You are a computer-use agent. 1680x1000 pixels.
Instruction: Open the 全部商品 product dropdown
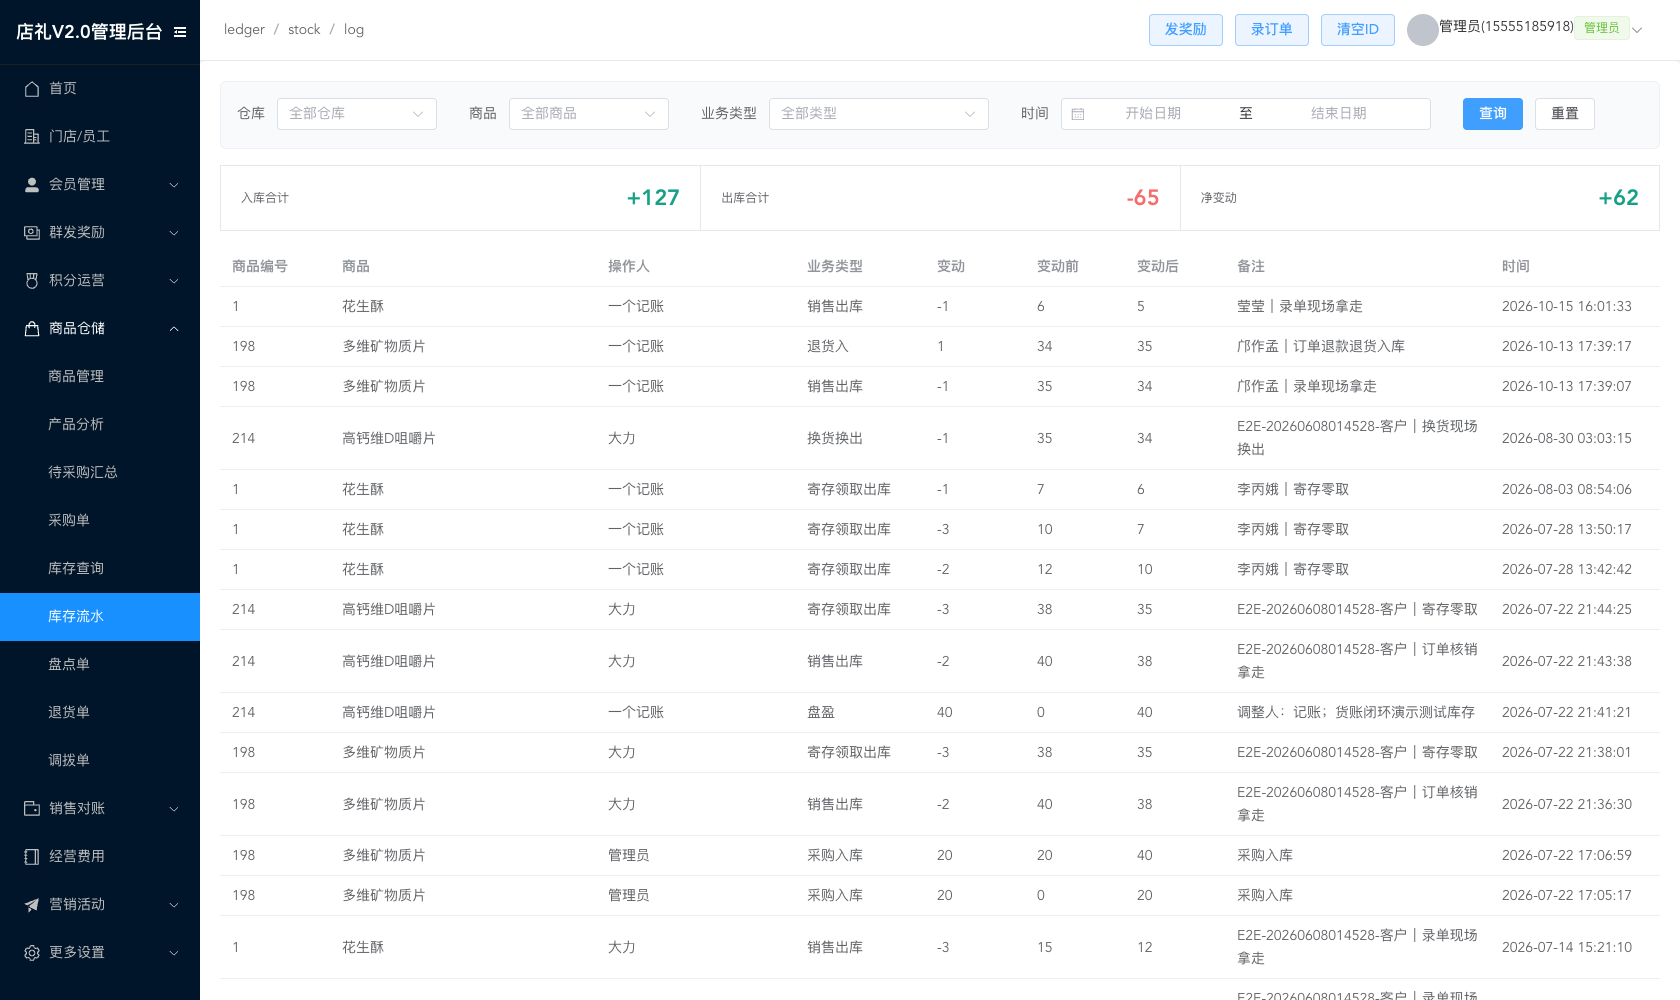click(589, 114)
